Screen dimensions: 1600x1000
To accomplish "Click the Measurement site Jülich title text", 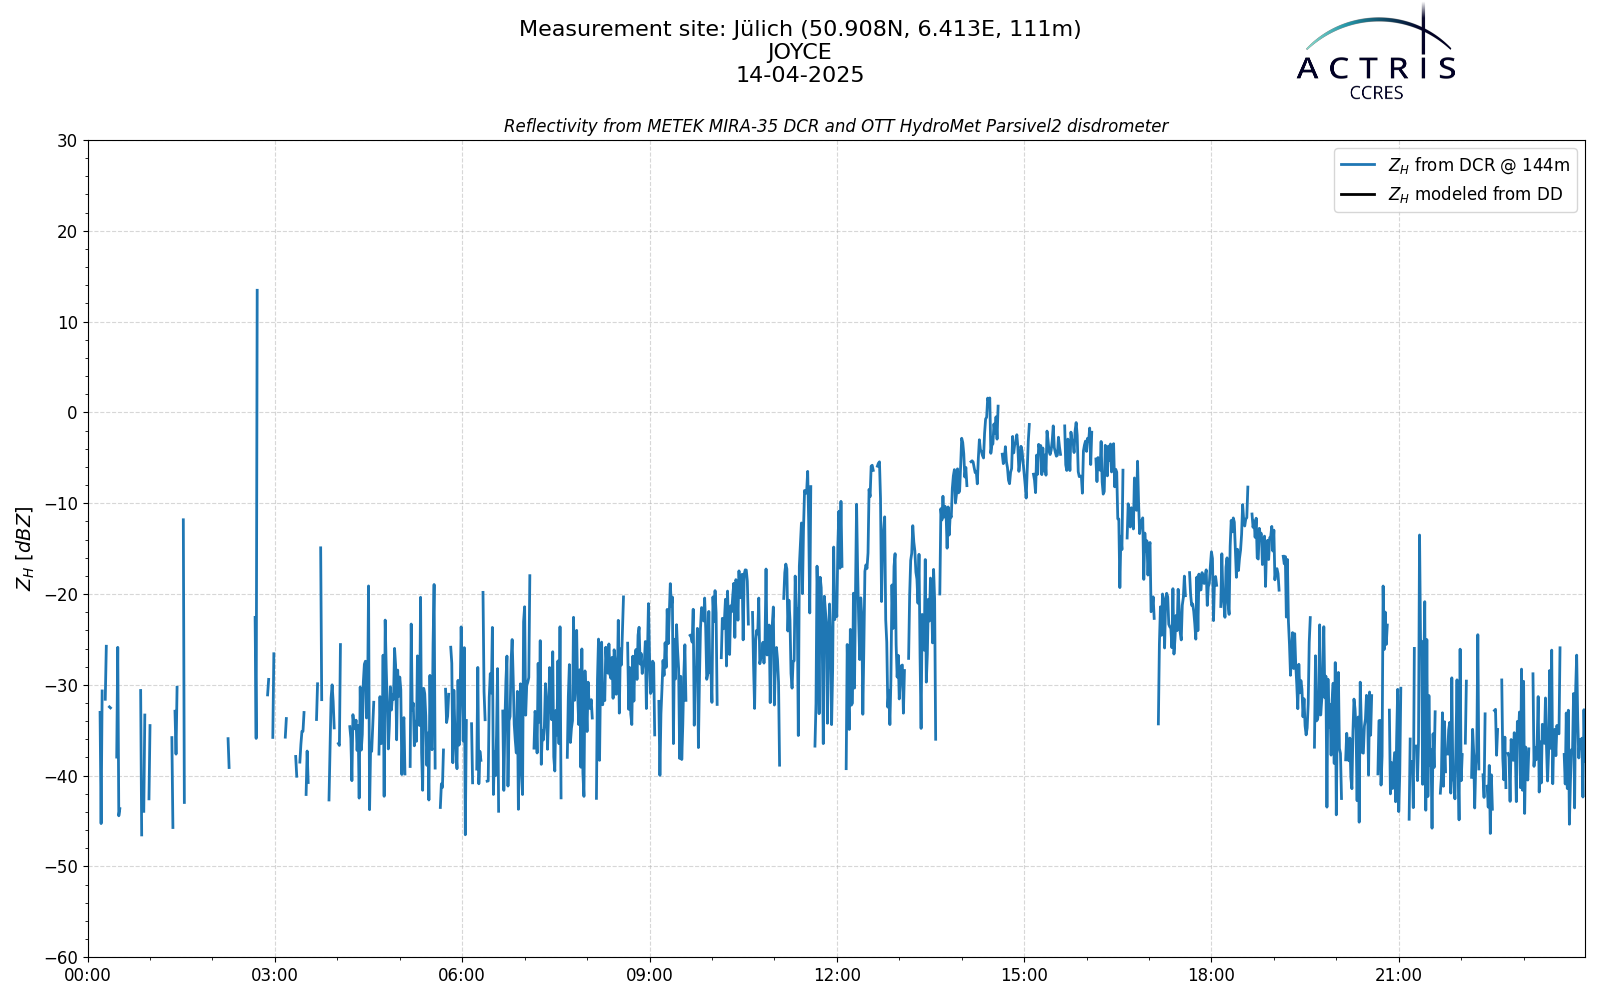I will pyautogui.click(x=800, y=29).
